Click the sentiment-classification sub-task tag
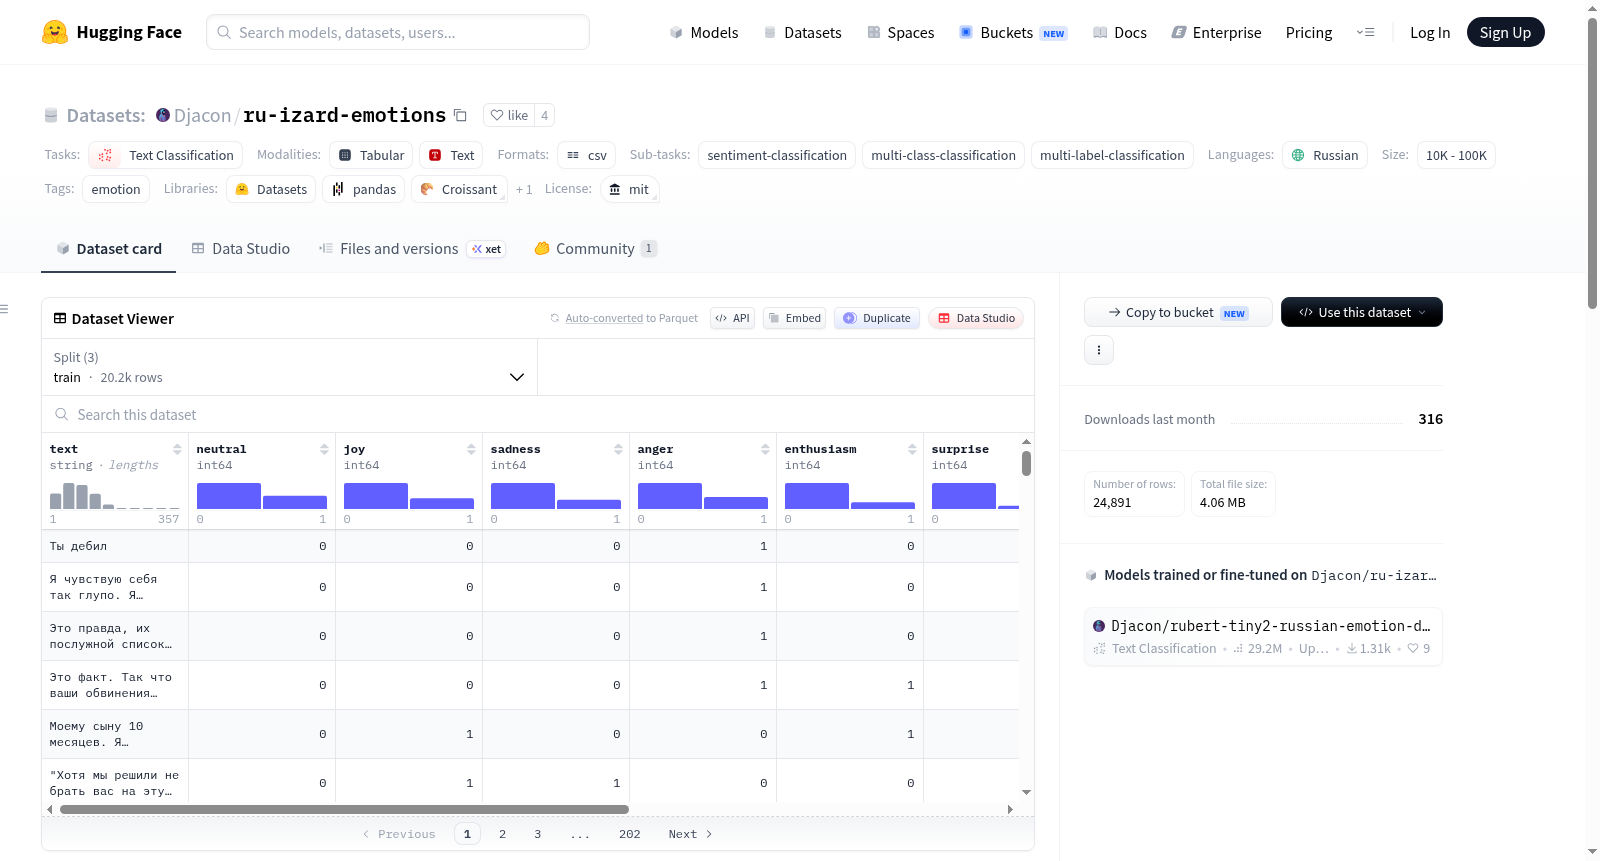1600x861 pixels. pyautogui.click(x=777, y=155)
